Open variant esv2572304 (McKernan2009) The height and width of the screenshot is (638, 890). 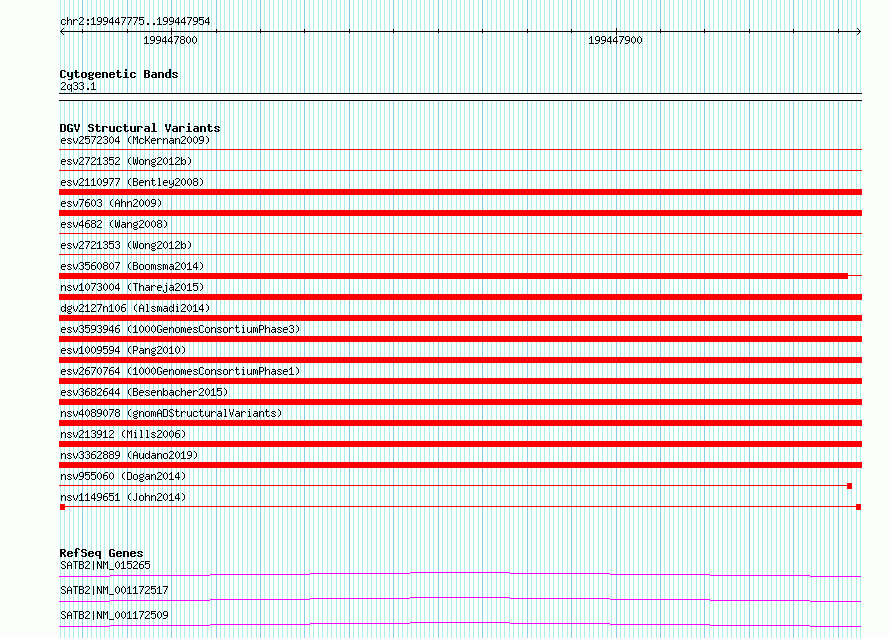(135, 140)
